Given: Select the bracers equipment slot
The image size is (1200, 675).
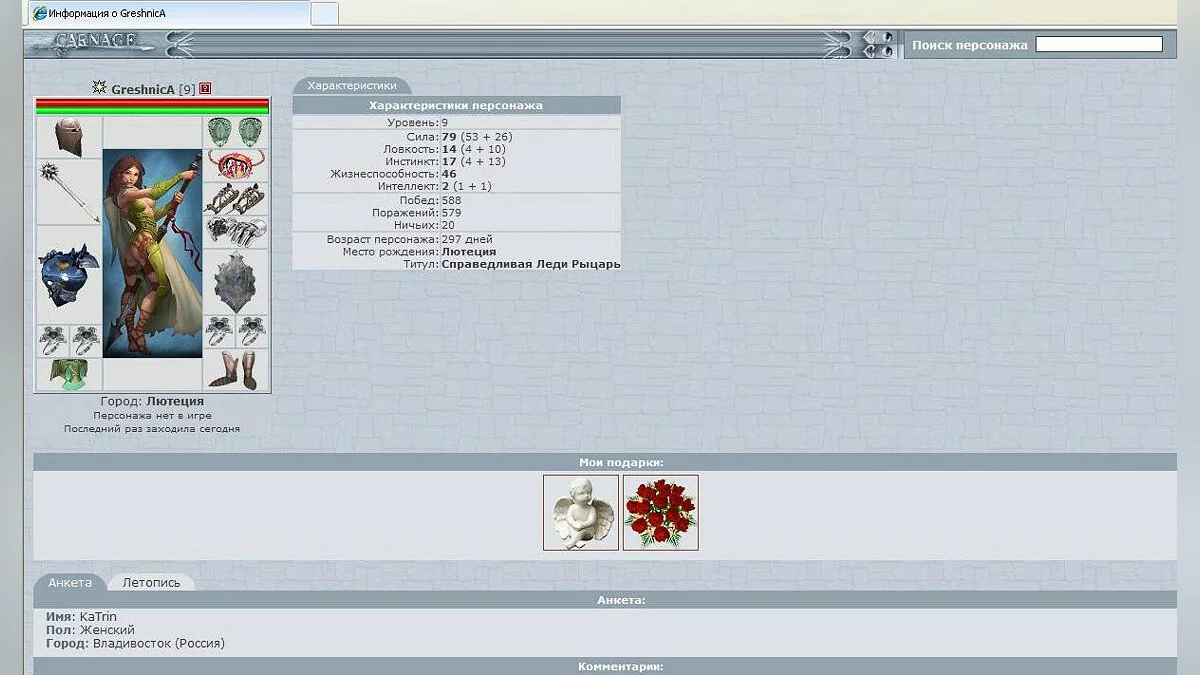Looking at the screenshot, I should coord(236,198).
